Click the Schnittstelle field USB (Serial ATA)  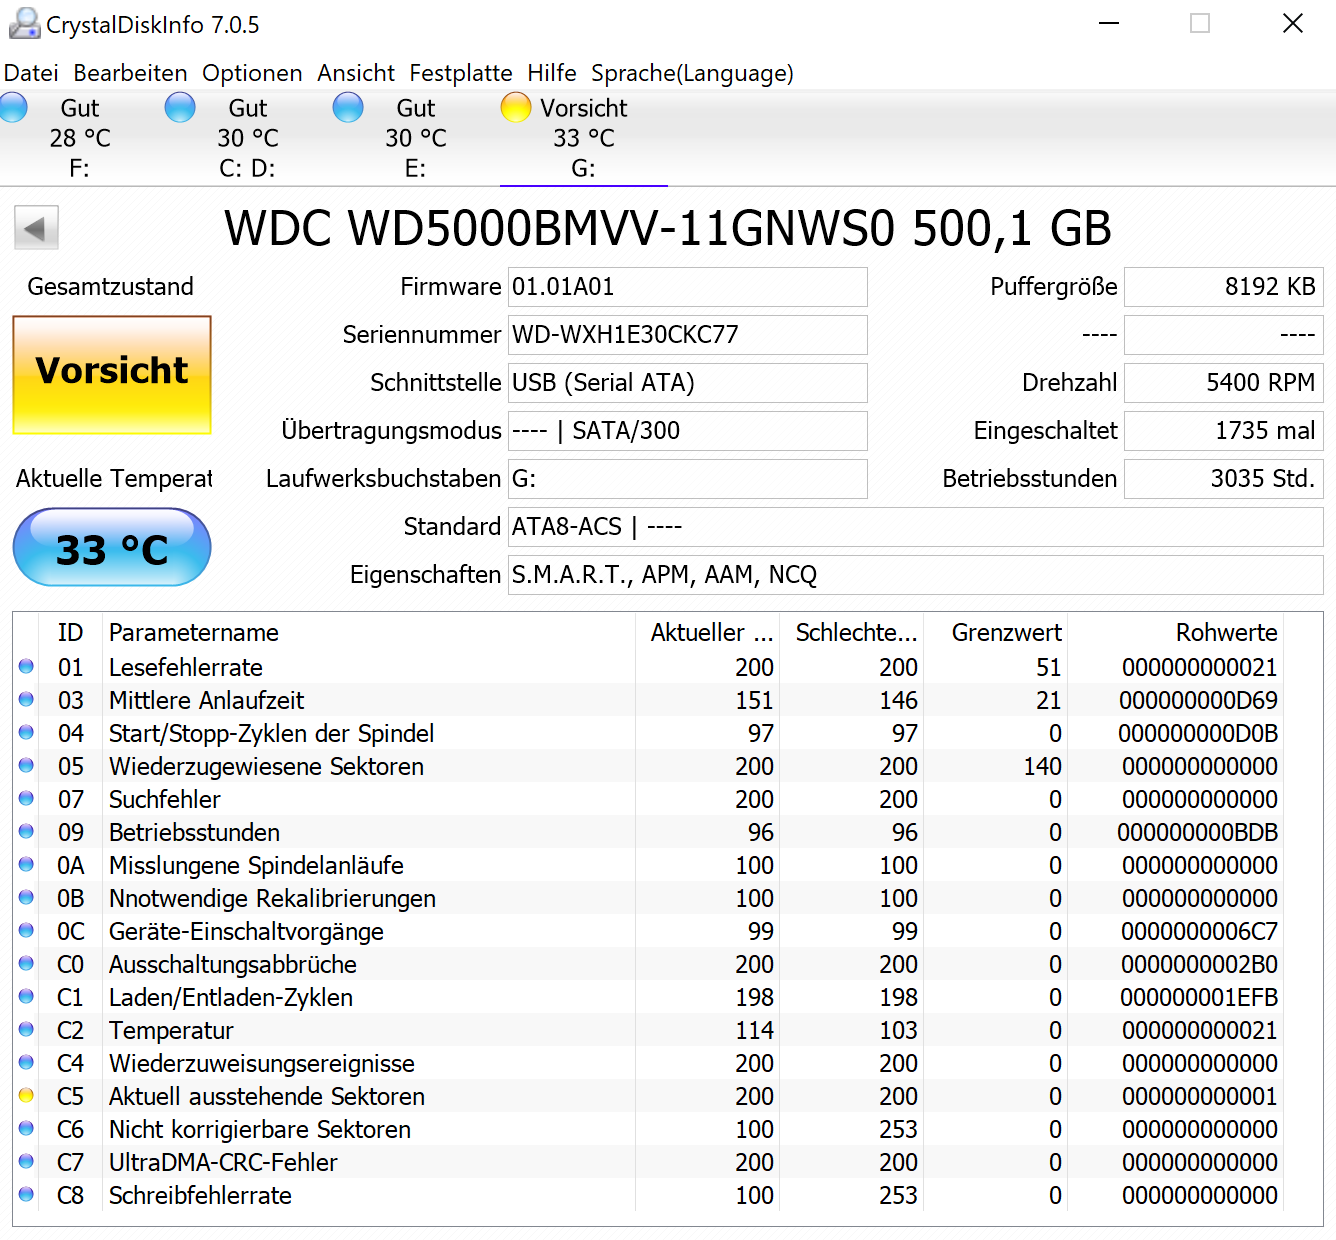(x=688, y=383)
